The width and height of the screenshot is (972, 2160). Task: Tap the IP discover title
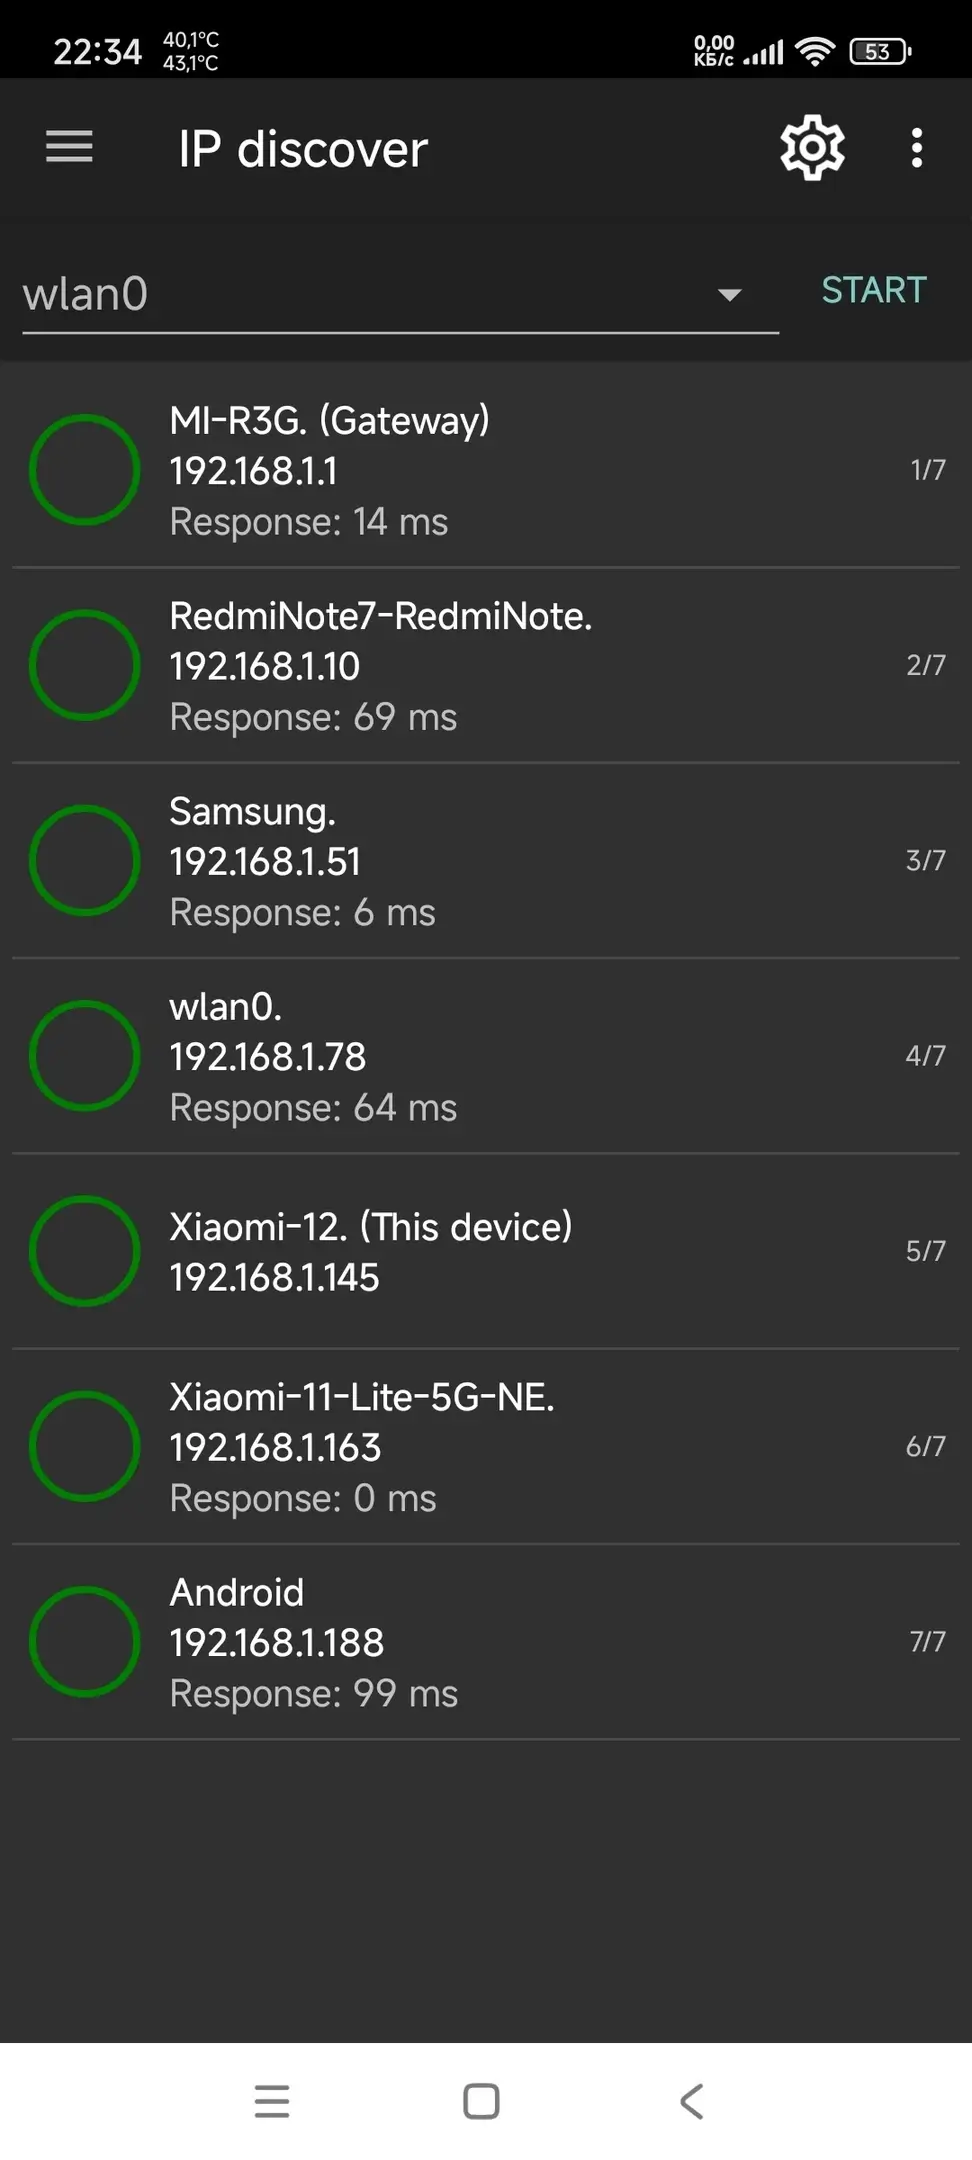point(303,149)
